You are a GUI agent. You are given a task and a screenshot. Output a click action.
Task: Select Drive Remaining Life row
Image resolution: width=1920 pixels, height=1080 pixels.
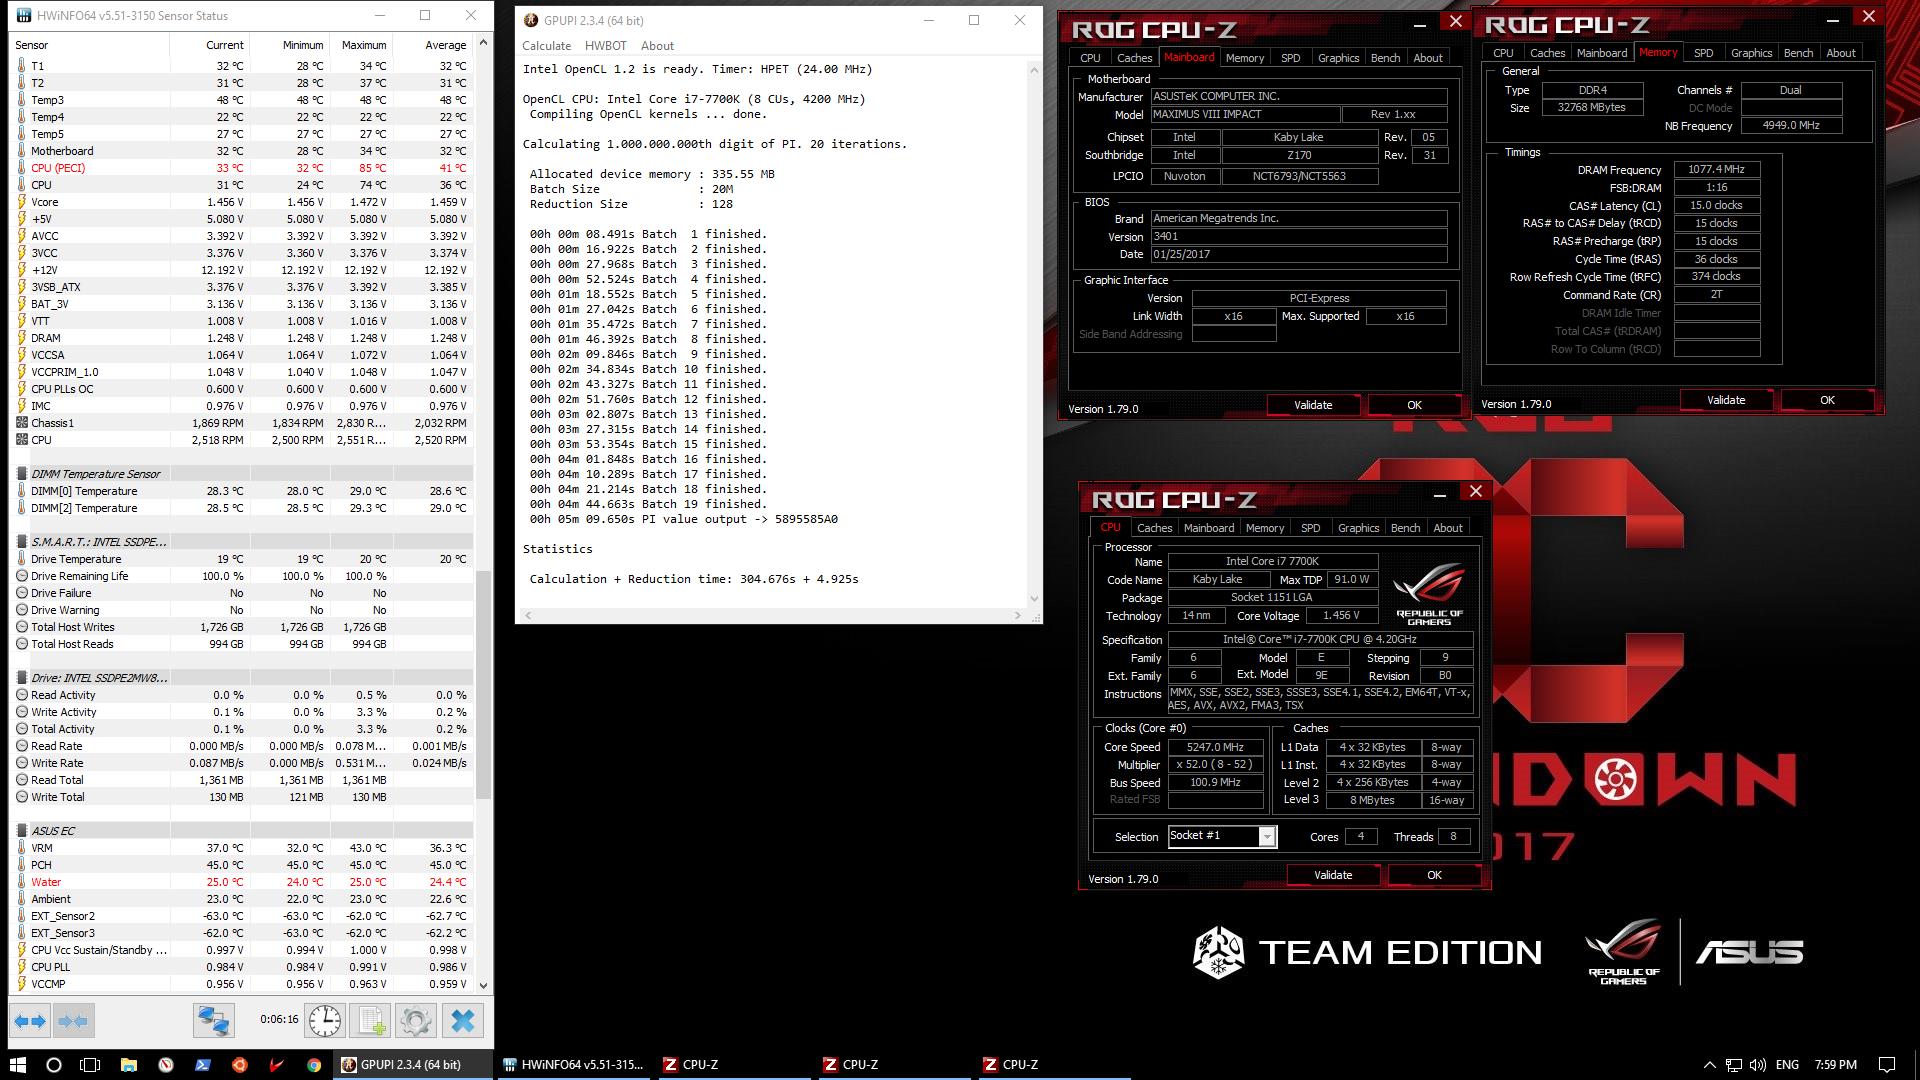tap(243, 576)
